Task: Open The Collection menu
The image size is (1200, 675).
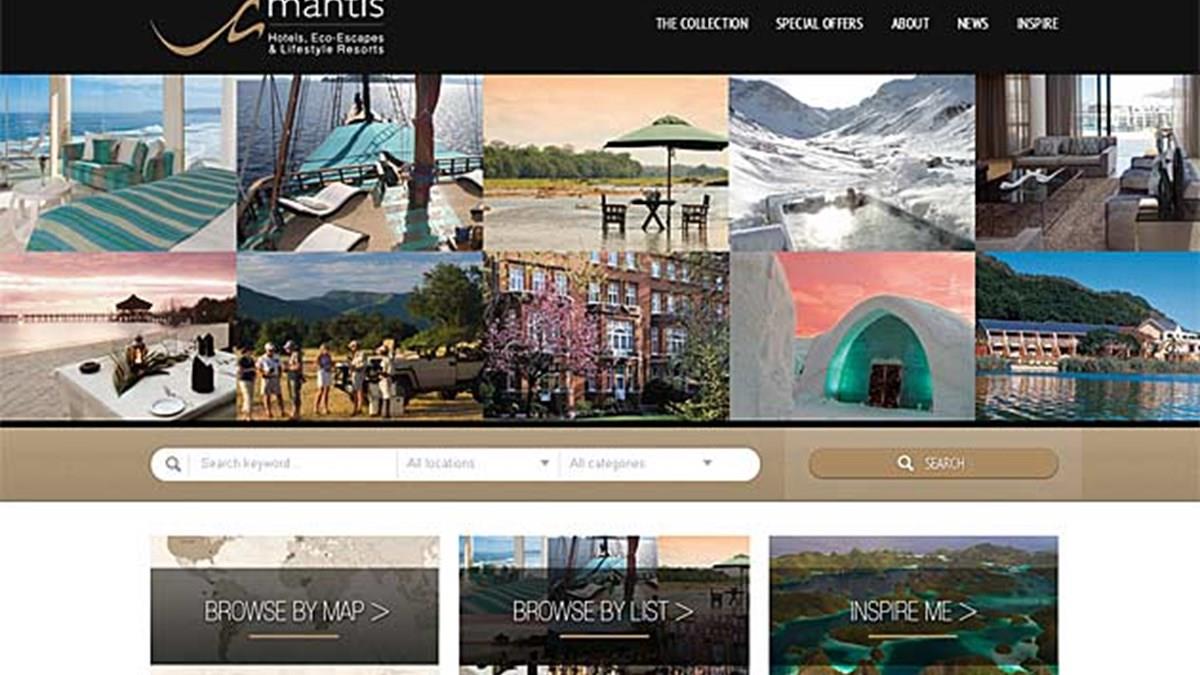Action: click(701, 23)
